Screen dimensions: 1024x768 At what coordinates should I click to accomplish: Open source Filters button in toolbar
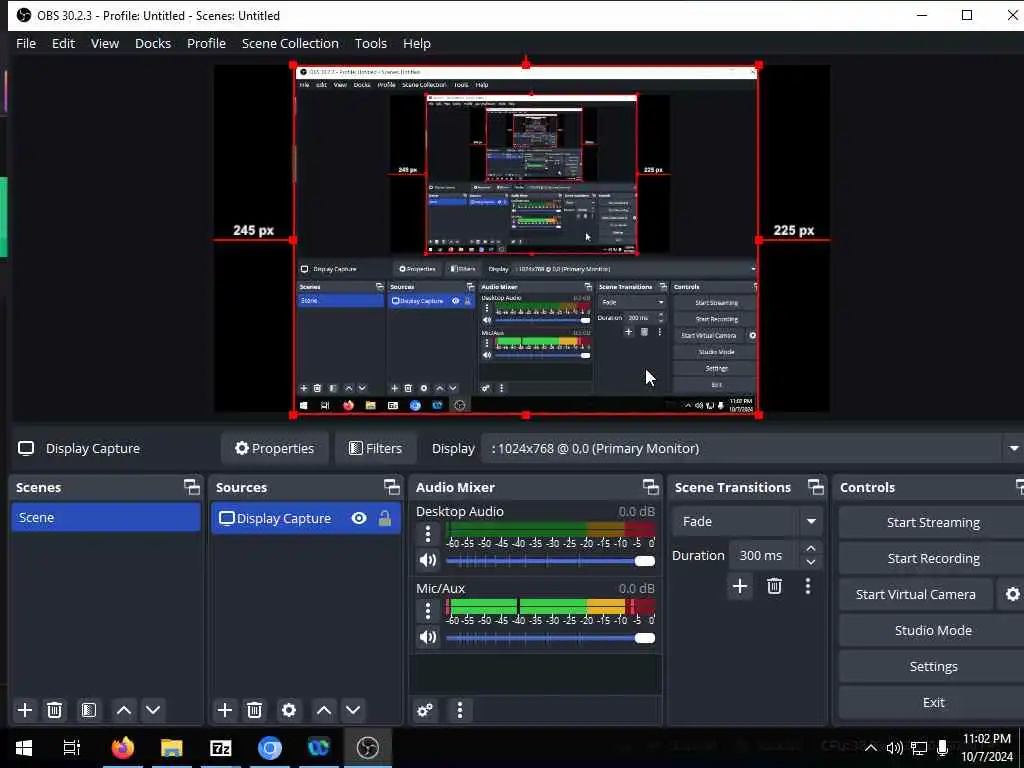376,449
